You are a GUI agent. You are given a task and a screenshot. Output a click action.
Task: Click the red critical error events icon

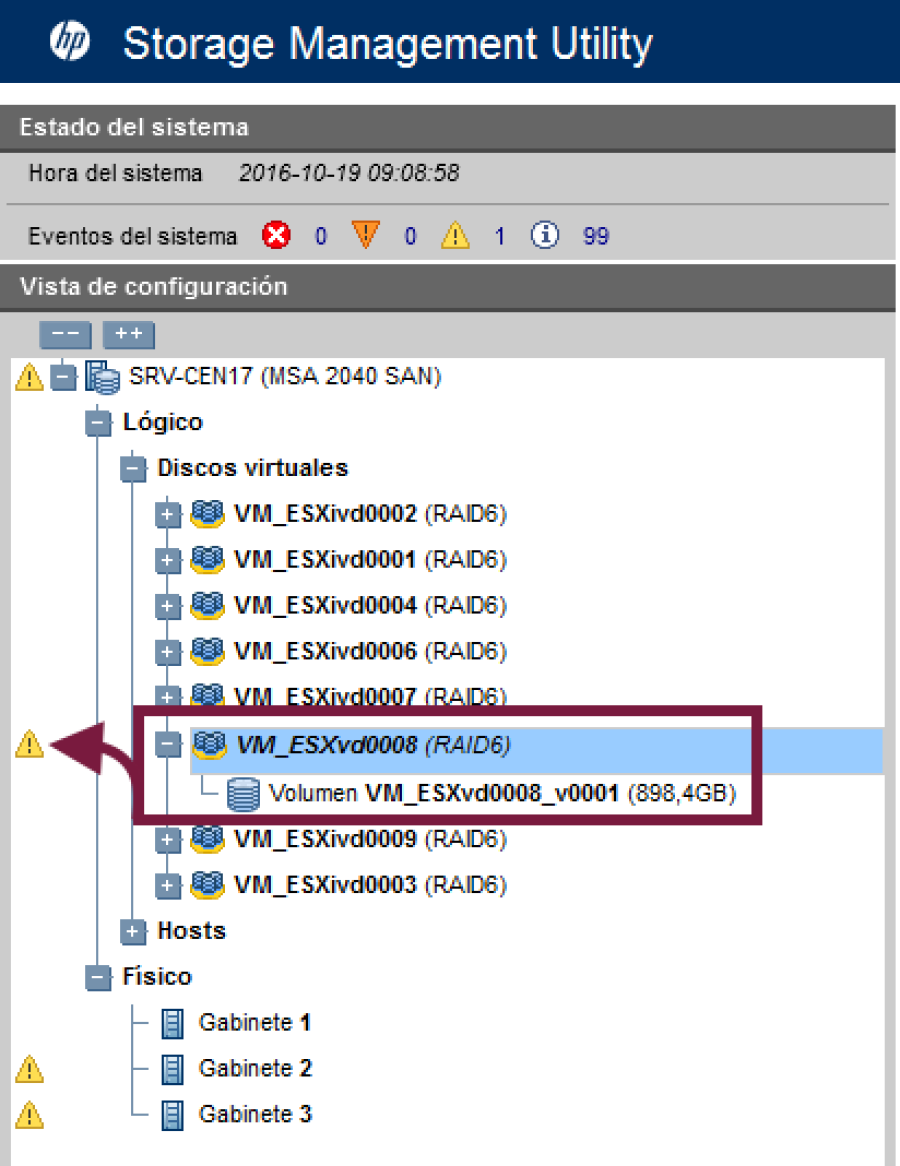(275, 236)
